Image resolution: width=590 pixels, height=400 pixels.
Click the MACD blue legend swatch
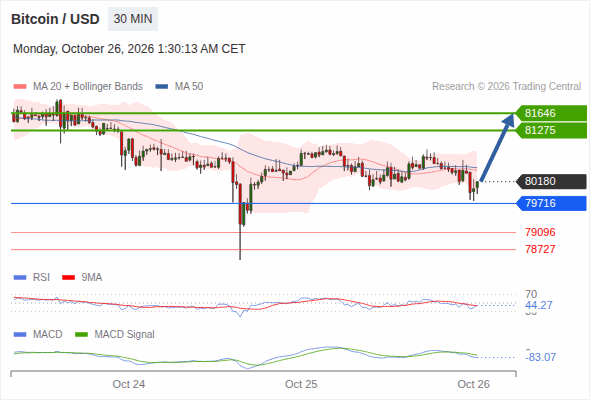[20, 335]
